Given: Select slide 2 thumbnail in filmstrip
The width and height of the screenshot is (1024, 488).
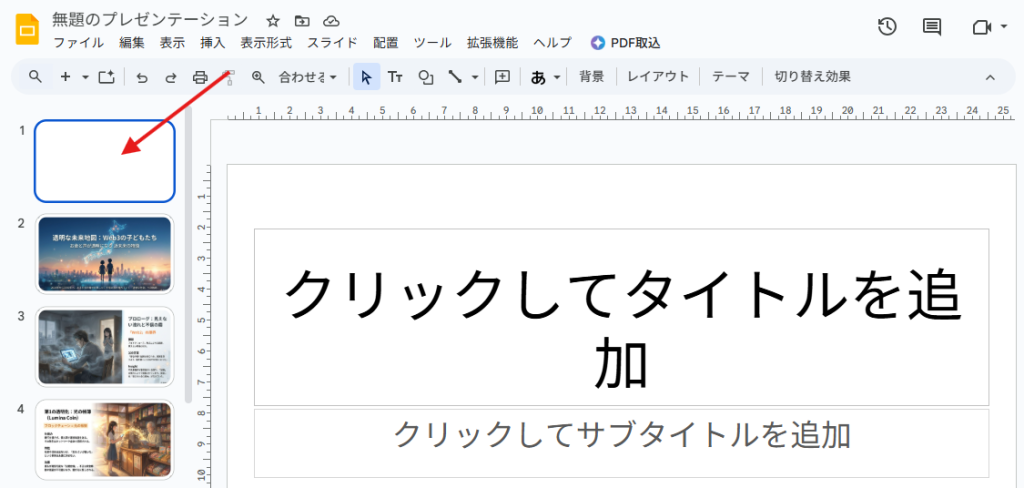Looking at the screenshot, I should (105, 253).
